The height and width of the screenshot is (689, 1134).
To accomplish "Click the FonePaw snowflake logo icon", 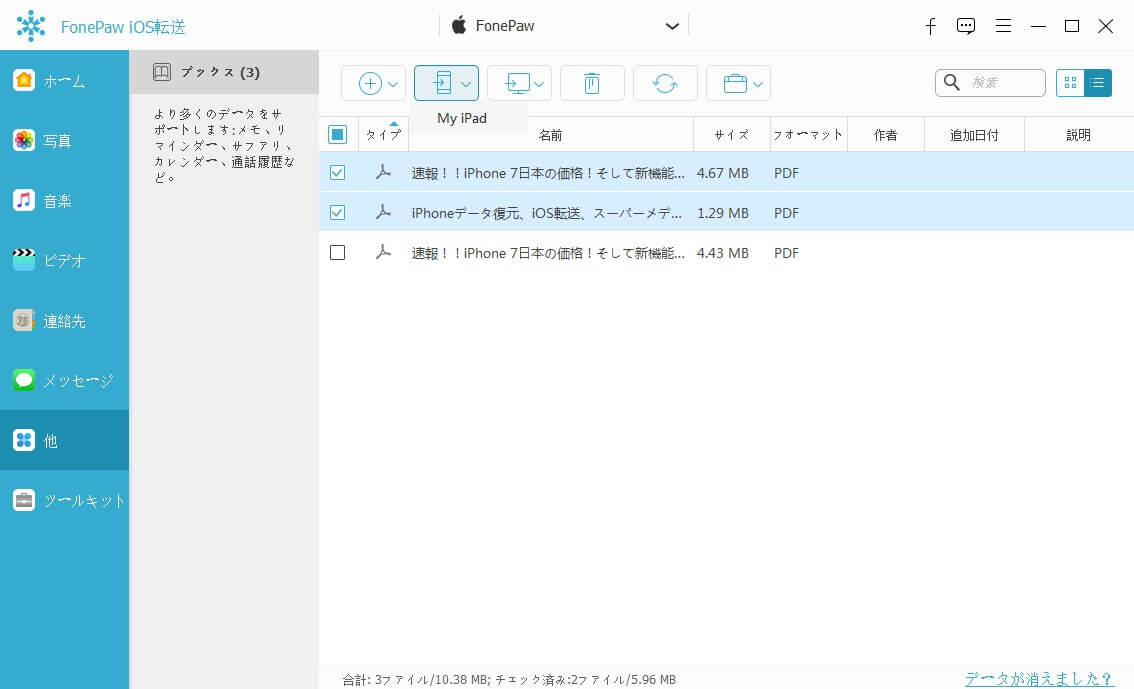I will click(x=31, y=26).
